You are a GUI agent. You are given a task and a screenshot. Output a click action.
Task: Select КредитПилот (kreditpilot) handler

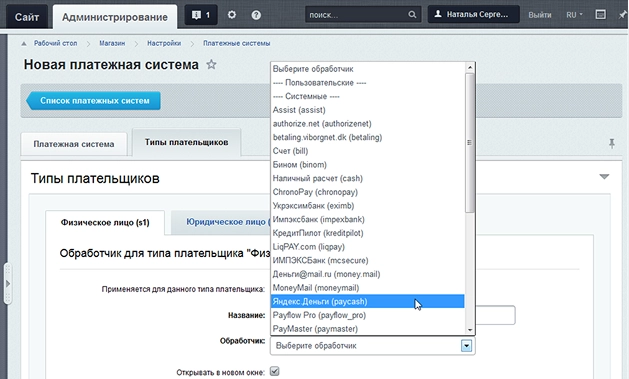pos(368,233)
